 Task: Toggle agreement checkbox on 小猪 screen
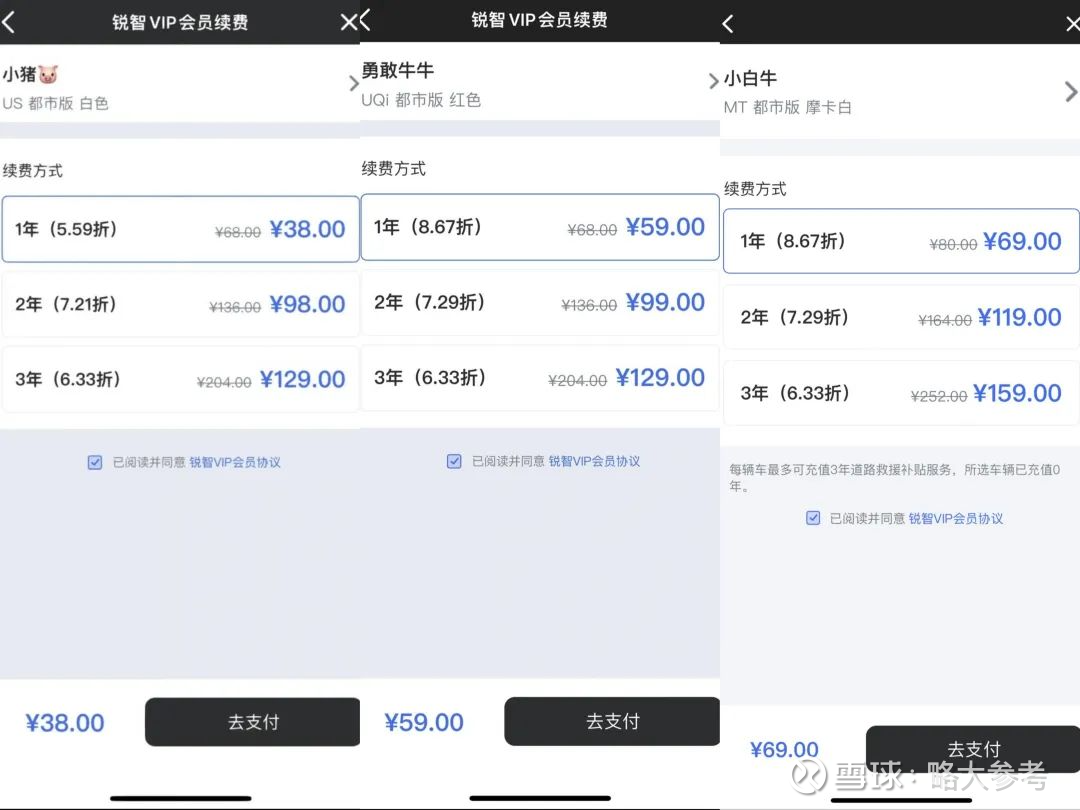pos(95,462)
